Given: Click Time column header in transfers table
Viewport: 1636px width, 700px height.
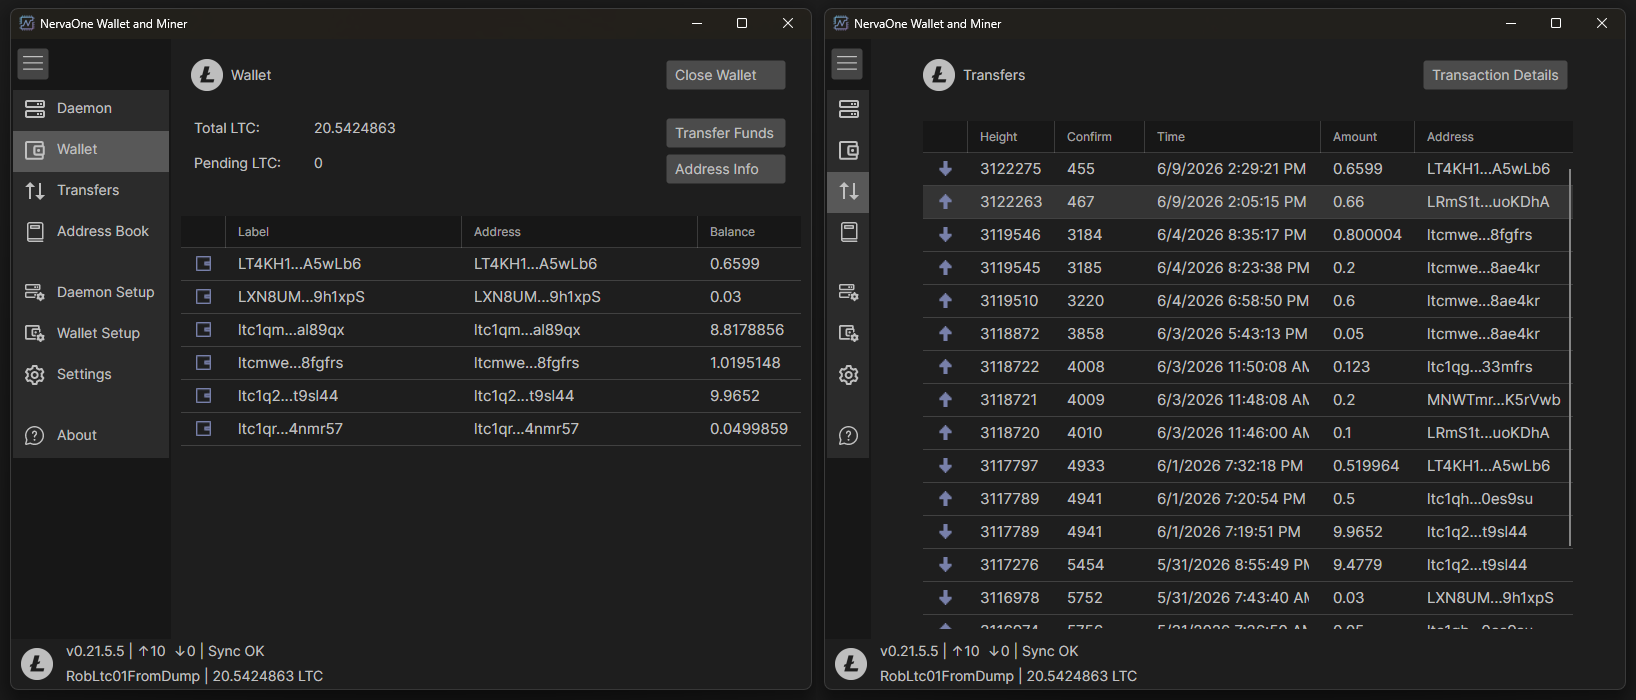Looking at the screenshot, I should 1232,137.
